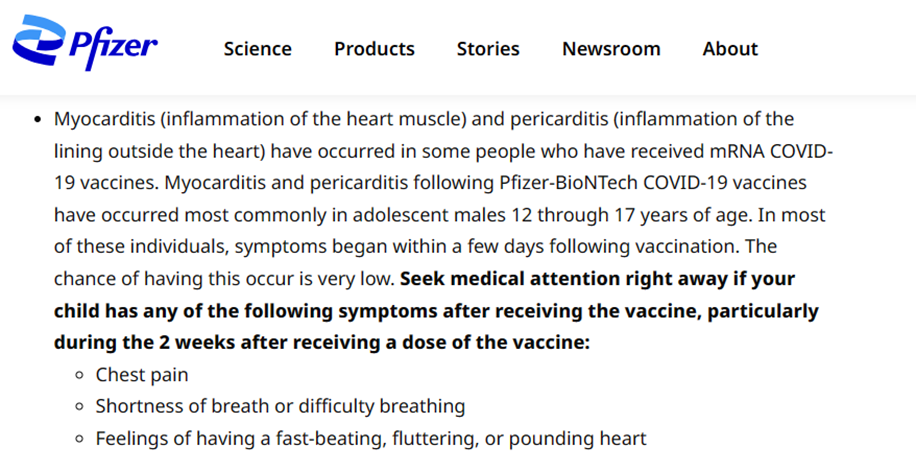916x470 pixels.
Task: Select the About navigation item
Action: point(730,49)
